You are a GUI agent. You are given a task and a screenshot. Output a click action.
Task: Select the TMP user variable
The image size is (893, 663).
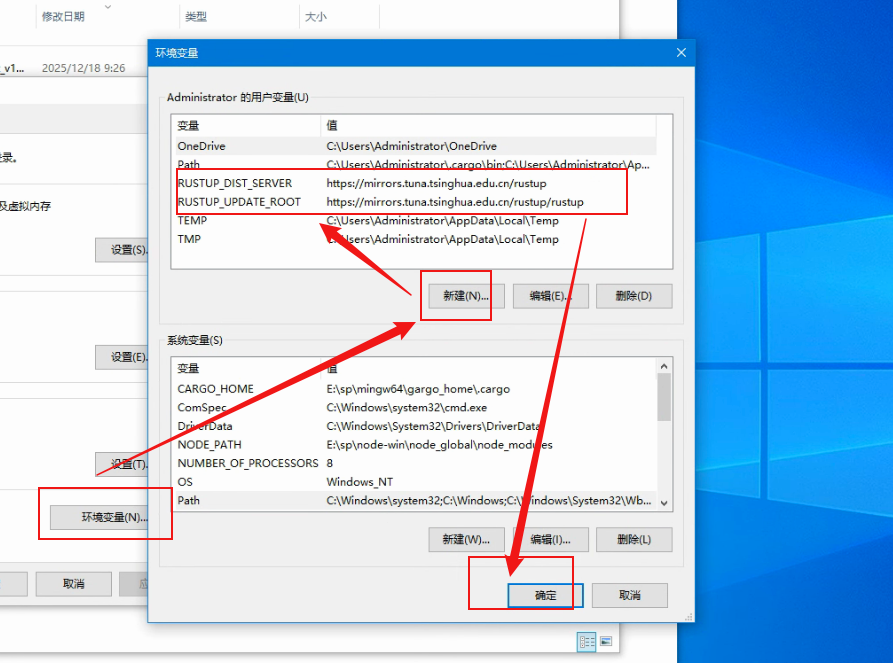tap(414, 239)
